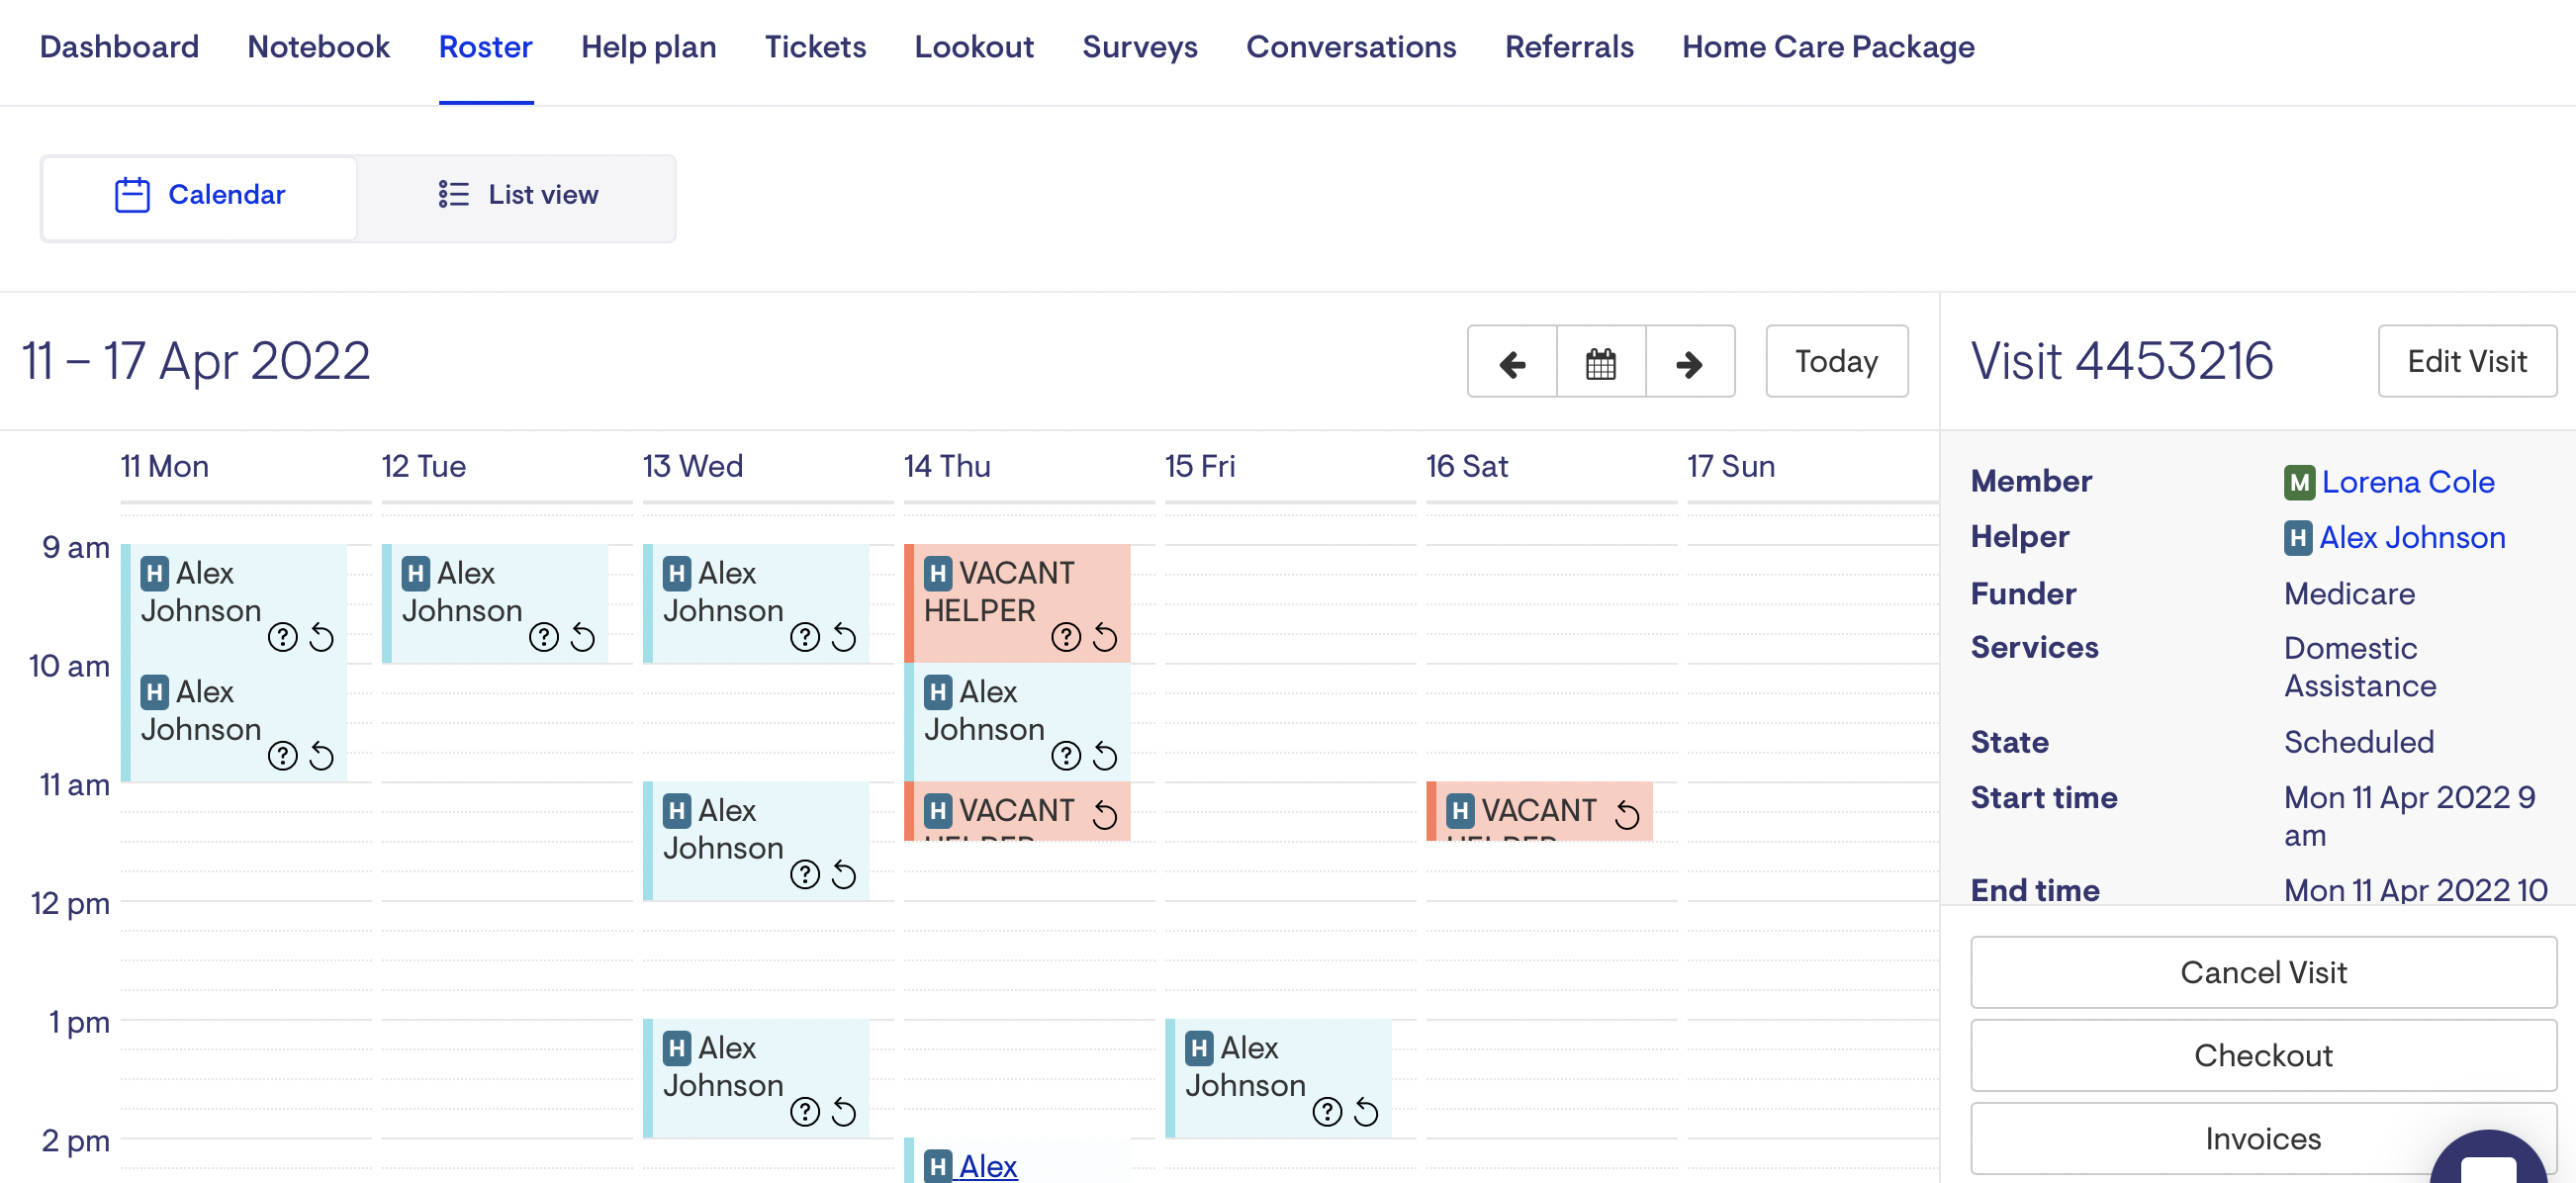This screenshot has width=2576, height=1183.
Task: Click recurring icon on Monday 10 am visit
Action: point(321,756)
